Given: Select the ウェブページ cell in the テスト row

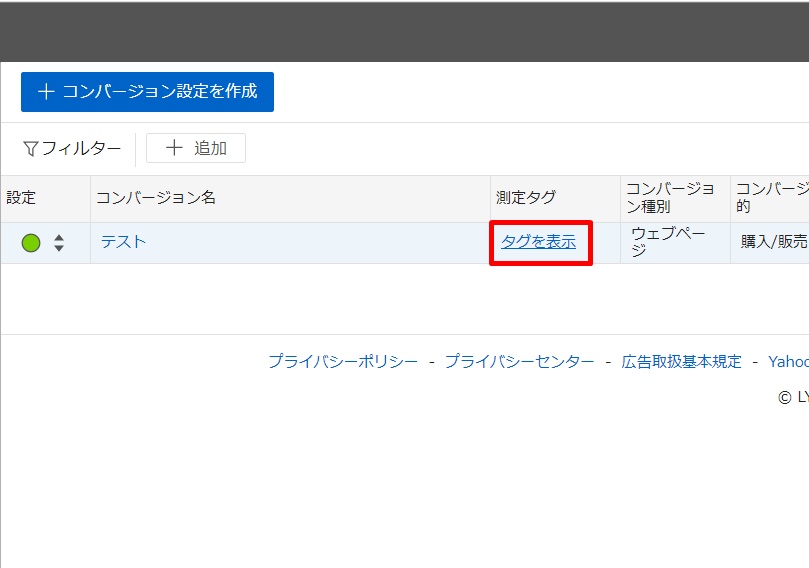Looking at the screenshot, I should point(668,242).
